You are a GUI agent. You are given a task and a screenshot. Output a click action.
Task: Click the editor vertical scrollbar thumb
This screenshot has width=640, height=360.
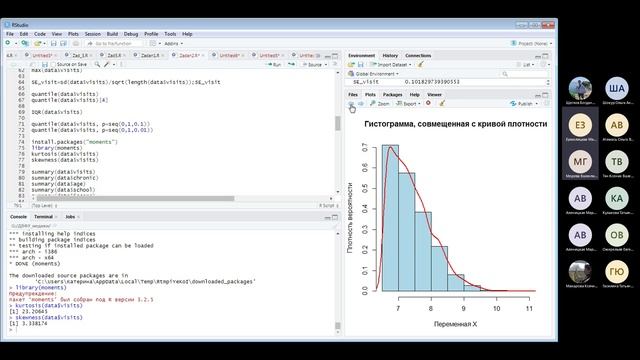point(338,123)
